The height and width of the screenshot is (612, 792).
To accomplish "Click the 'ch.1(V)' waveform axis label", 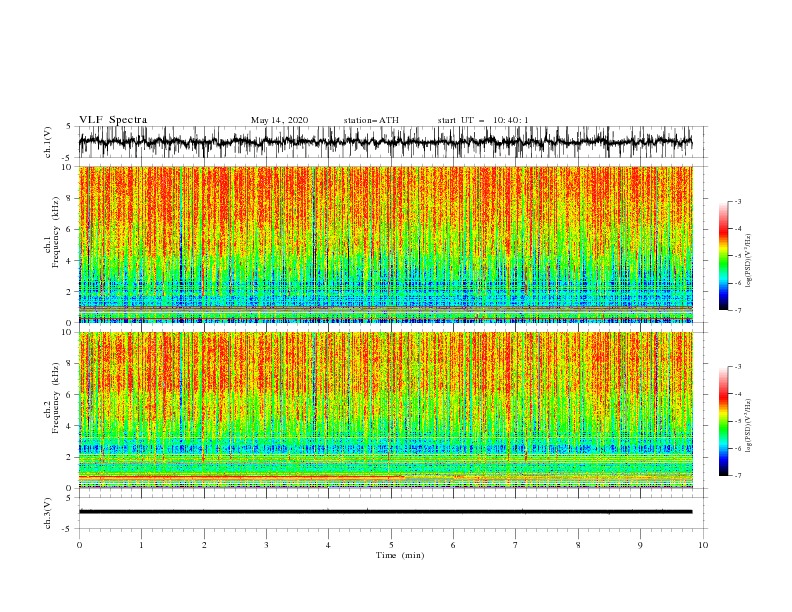I will [48, 142].
